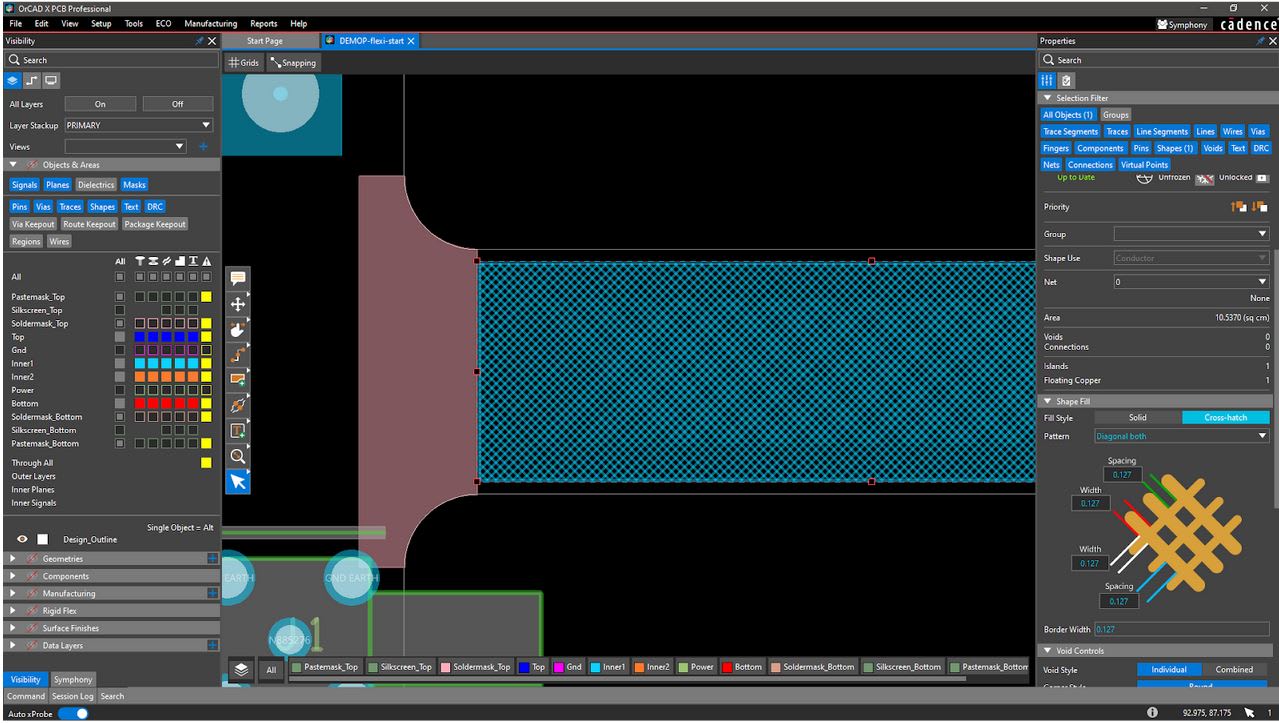Select the Add Text tool
This screenshot has width=1279, height=723.
pos(238,431)
